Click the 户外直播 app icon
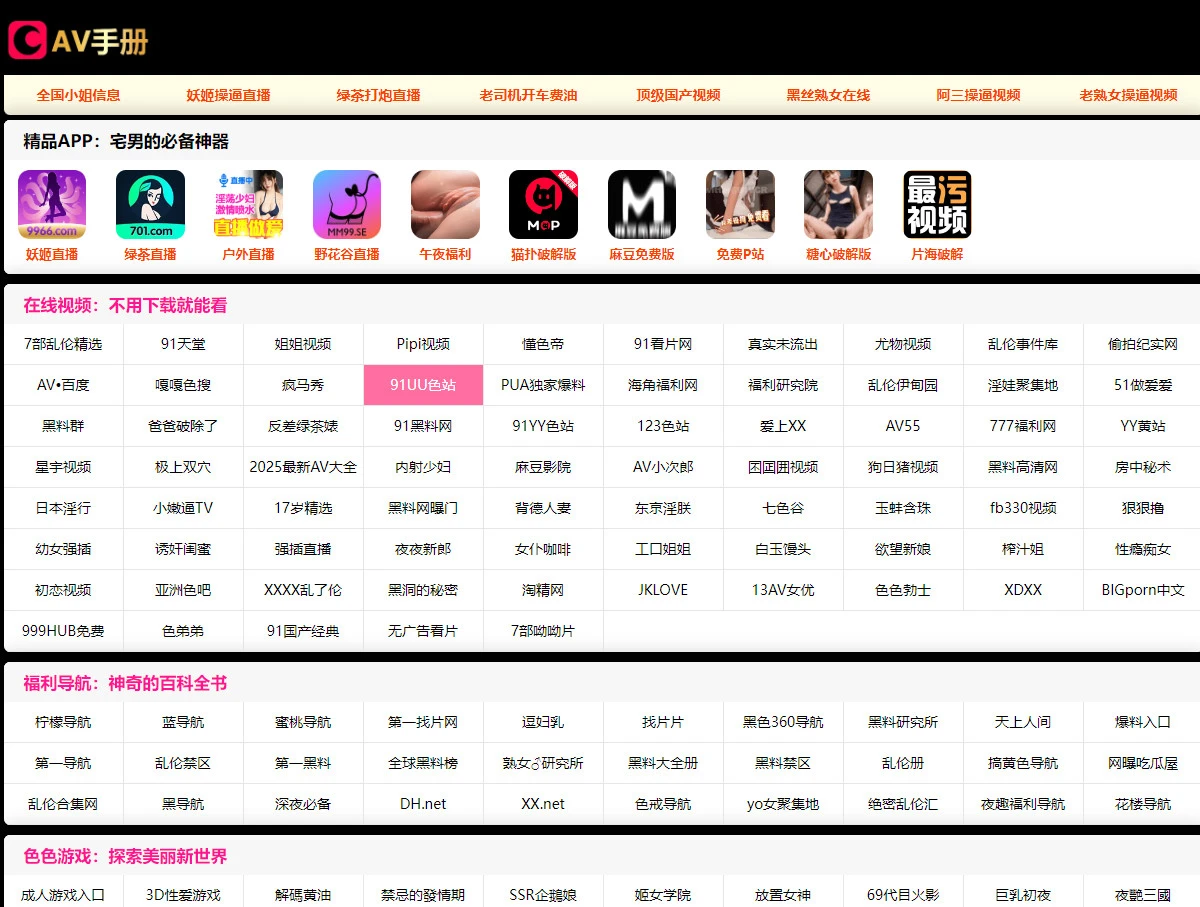This screenshot has height=907, width=1200. [248, 203]
